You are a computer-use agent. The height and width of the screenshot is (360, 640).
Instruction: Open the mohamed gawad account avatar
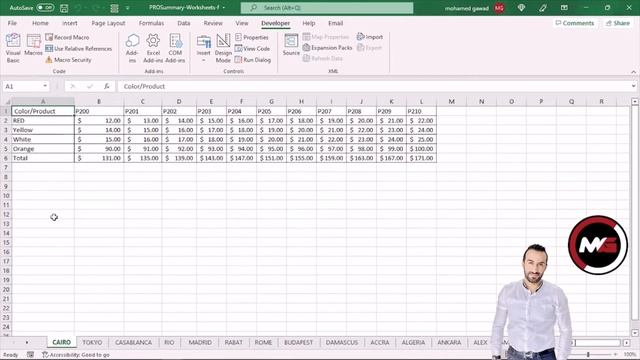(x=499, y=8)
